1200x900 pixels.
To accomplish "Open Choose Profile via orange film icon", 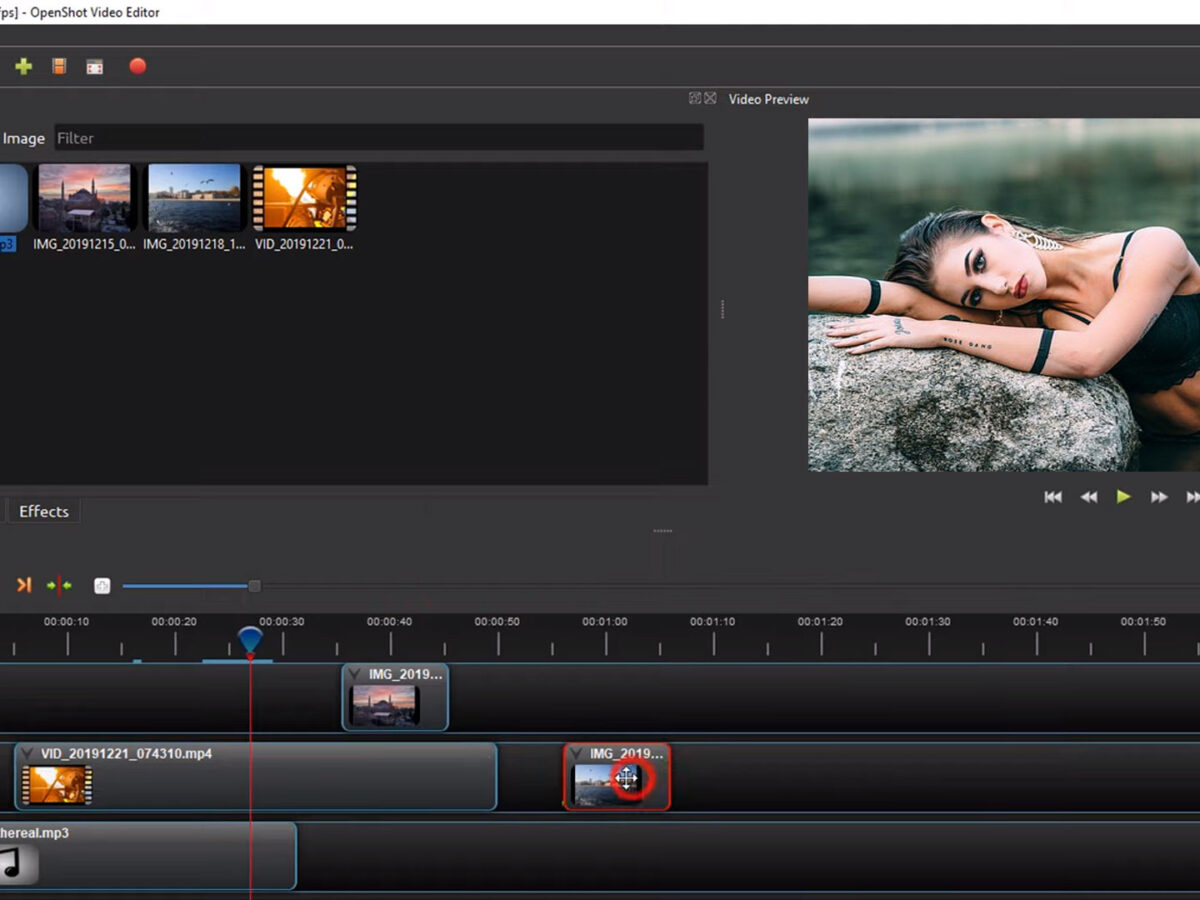I will click(59, 66).
